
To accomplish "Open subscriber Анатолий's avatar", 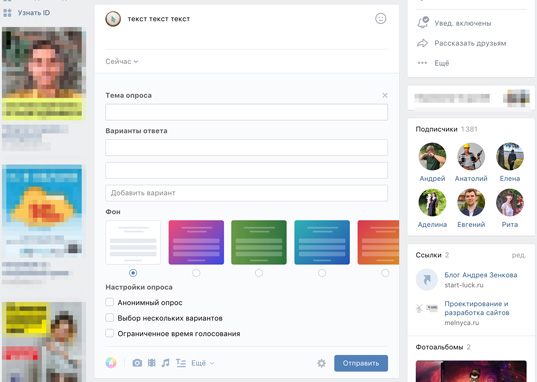I will pos(471,157).
